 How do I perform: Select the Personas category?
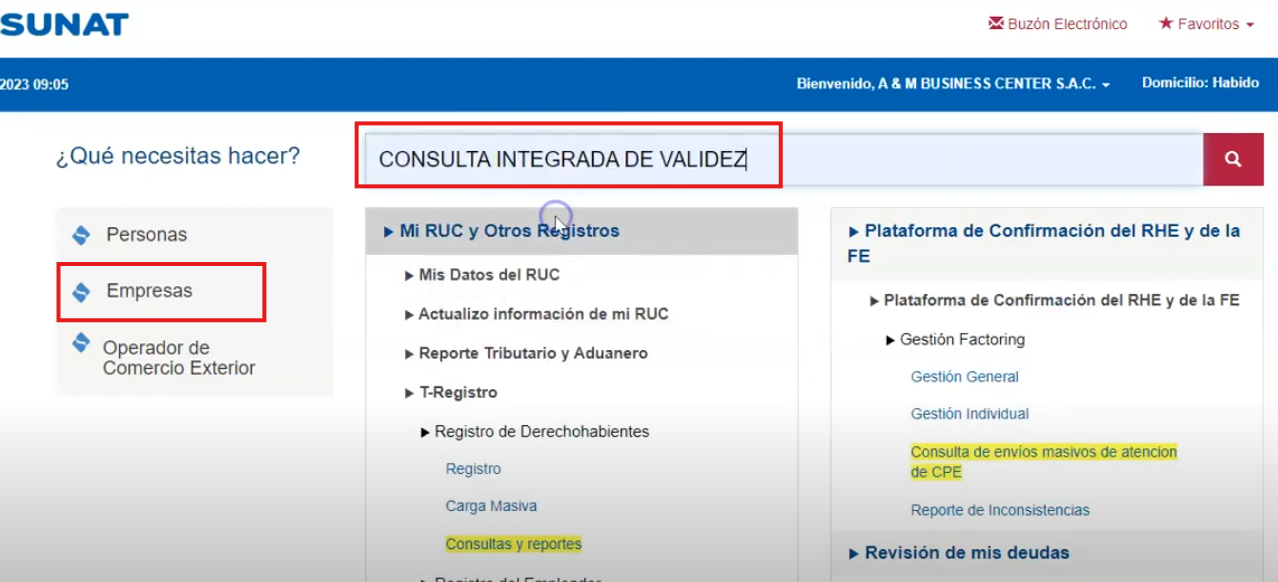(x=146, y=233)
